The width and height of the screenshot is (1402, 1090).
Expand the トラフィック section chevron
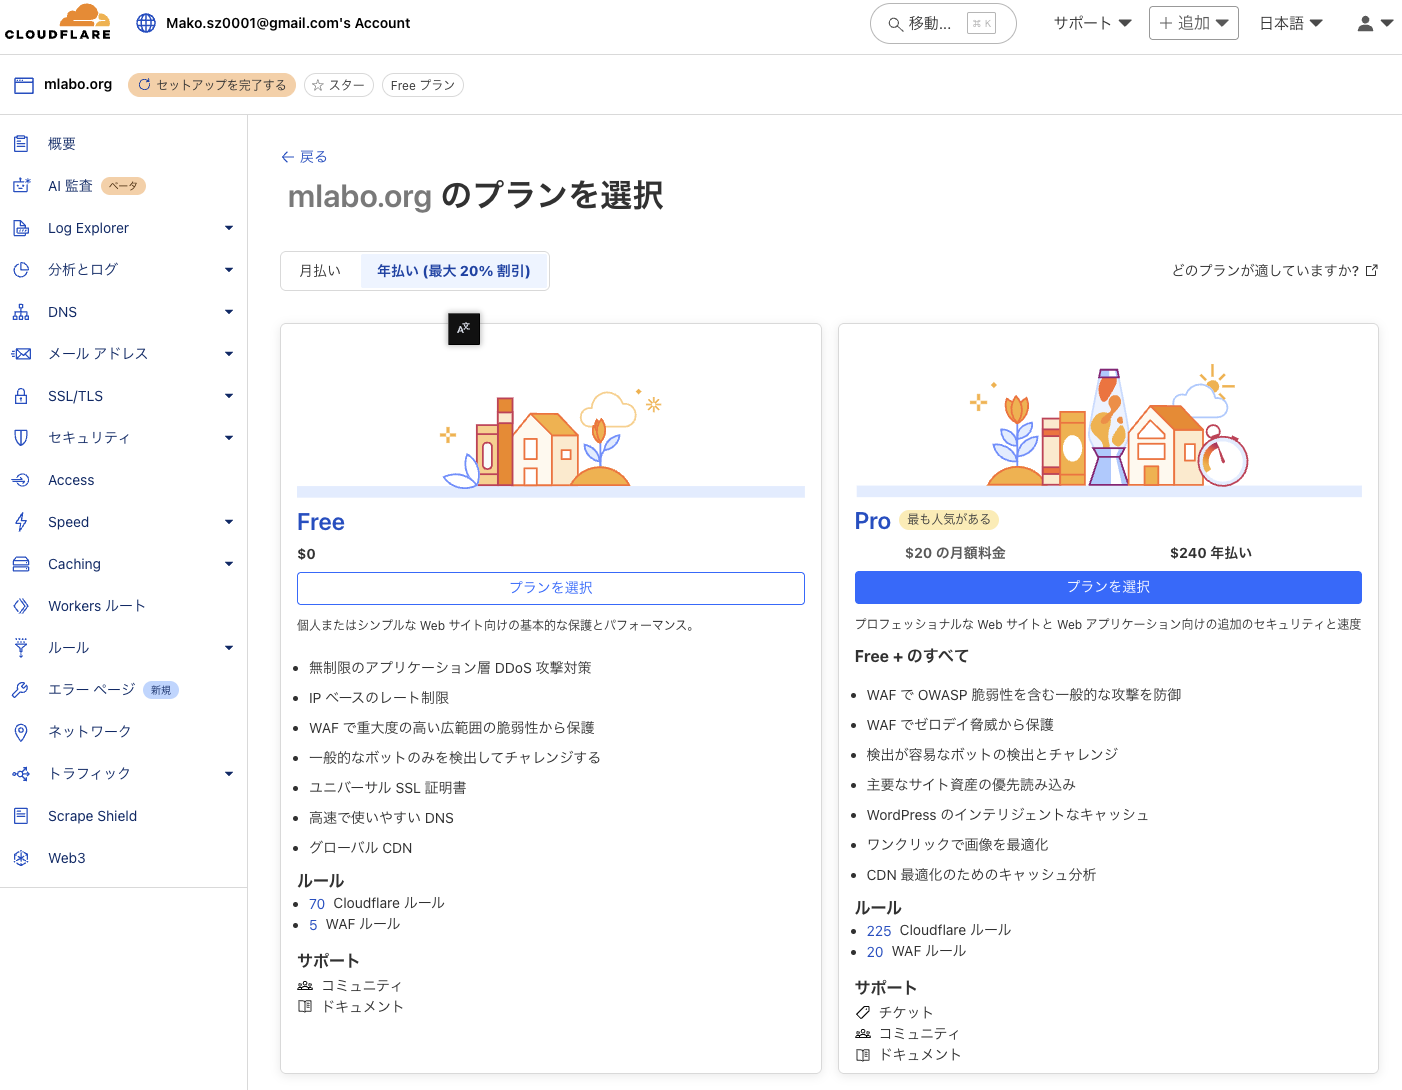coord(229,773)
